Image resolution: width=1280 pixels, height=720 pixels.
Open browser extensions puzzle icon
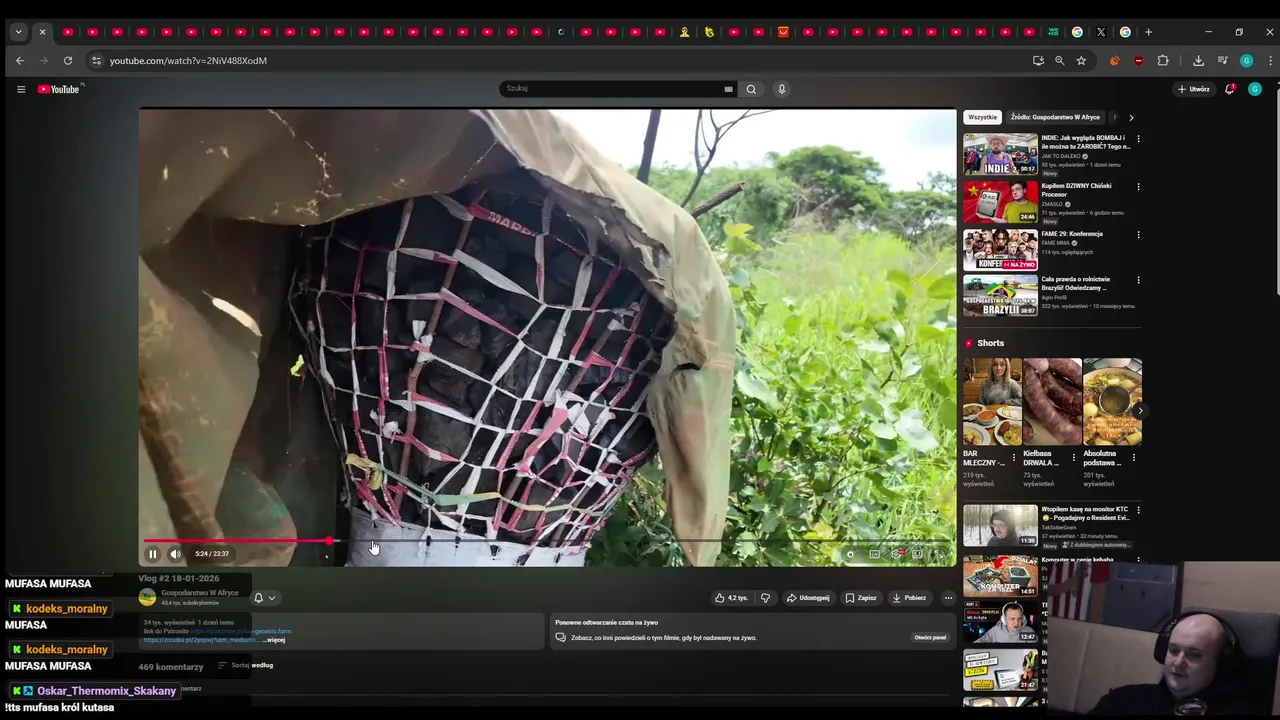pyautogui.click(x=1163, y=61)
